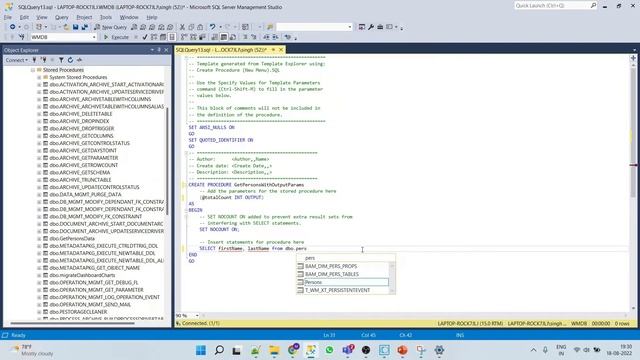The image size is (640, 360).
Task: Open PowerPoint from the taskbar
Action: click(x=402, y=350)
